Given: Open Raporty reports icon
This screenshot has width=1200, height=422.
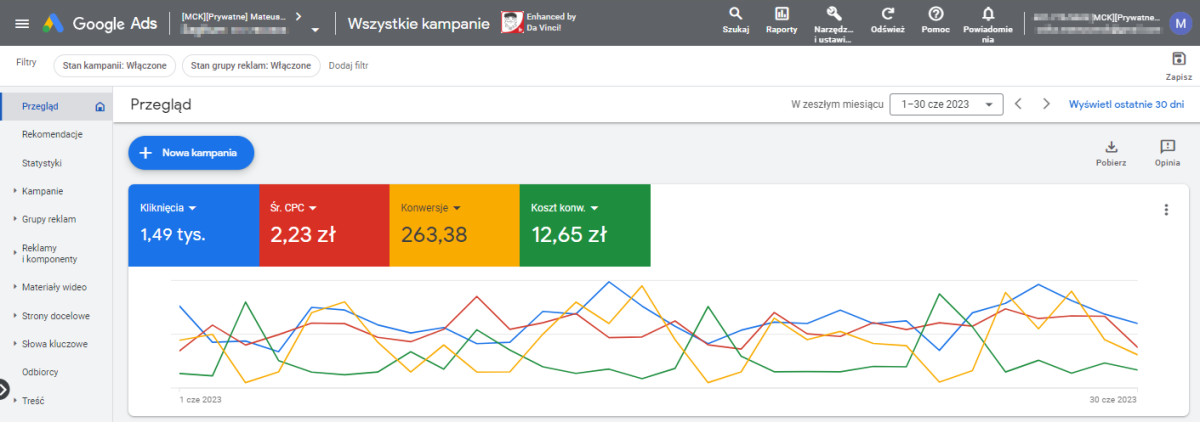Looking at the screenshot, I should (x=781, y=14).
